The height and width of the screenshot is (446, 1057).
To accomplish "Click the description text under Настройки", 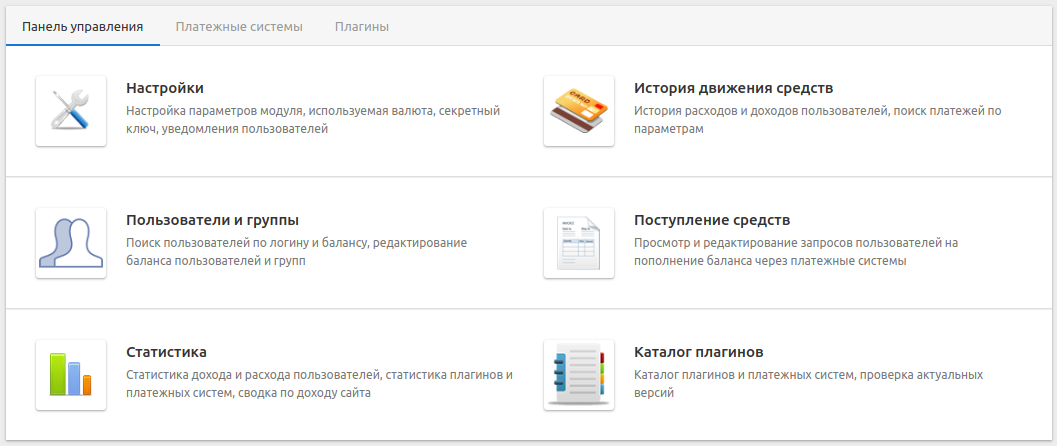I will 313,120.
